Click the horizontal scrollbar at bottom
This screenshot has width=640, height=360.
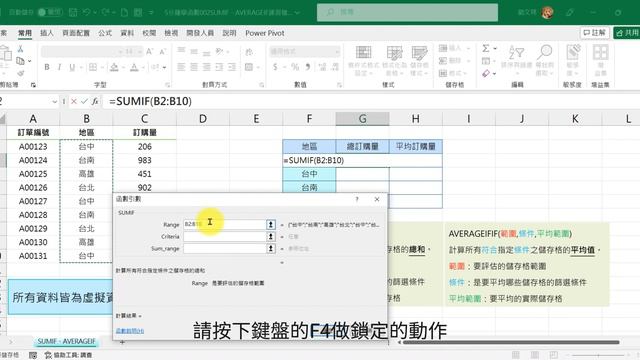click(510, 342)
